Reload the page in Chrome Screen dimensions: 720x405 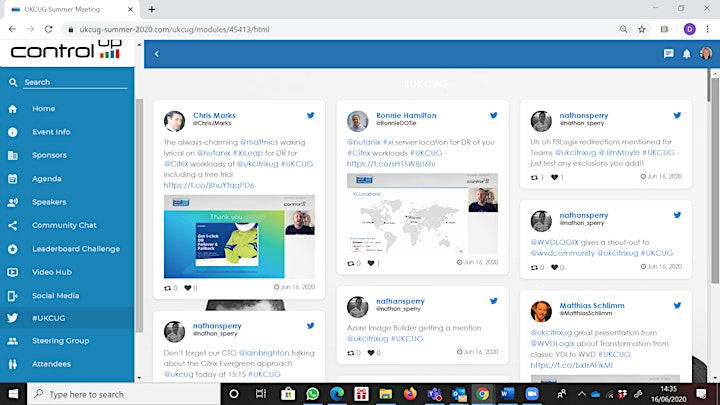click(48, 29)
